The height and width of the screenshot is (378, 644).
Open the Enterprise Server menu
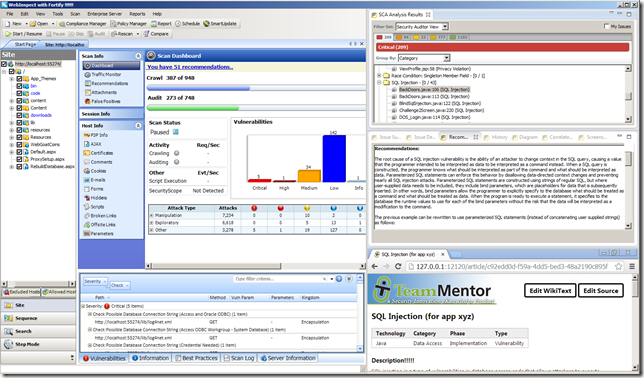pyautogui.click(x=104, y=14)
